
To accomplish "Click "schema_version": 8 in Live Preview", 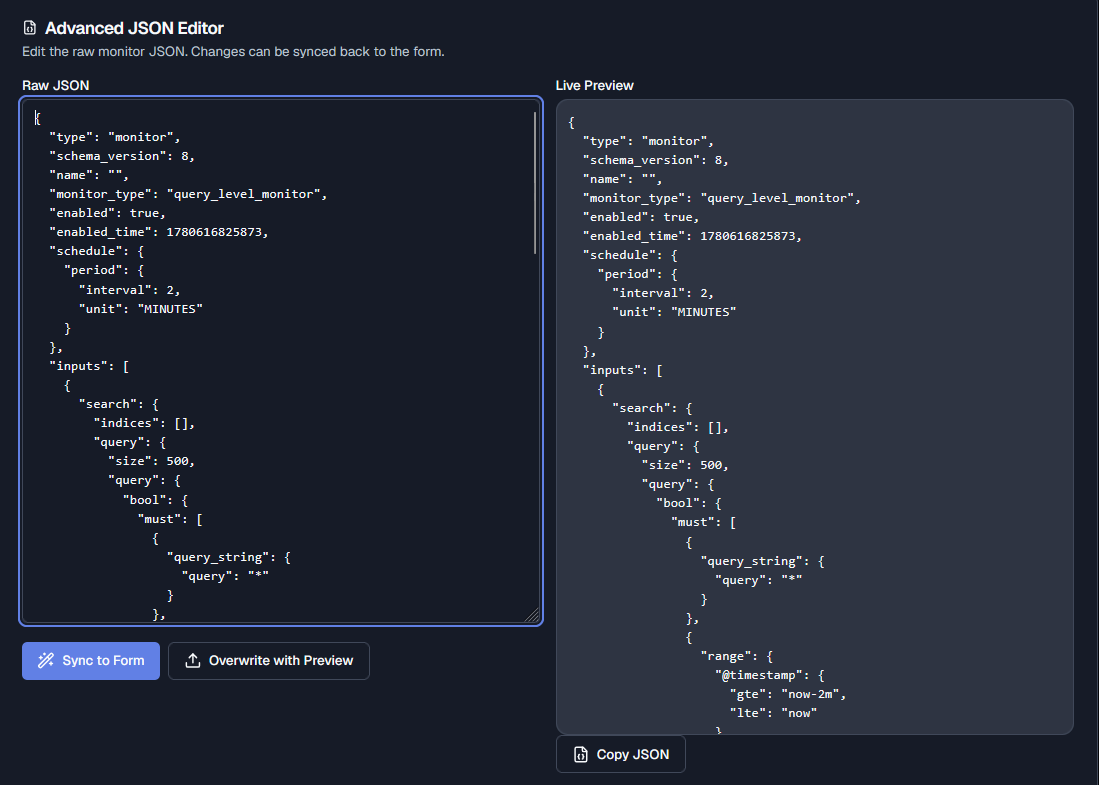I will (x=656, y=161).
